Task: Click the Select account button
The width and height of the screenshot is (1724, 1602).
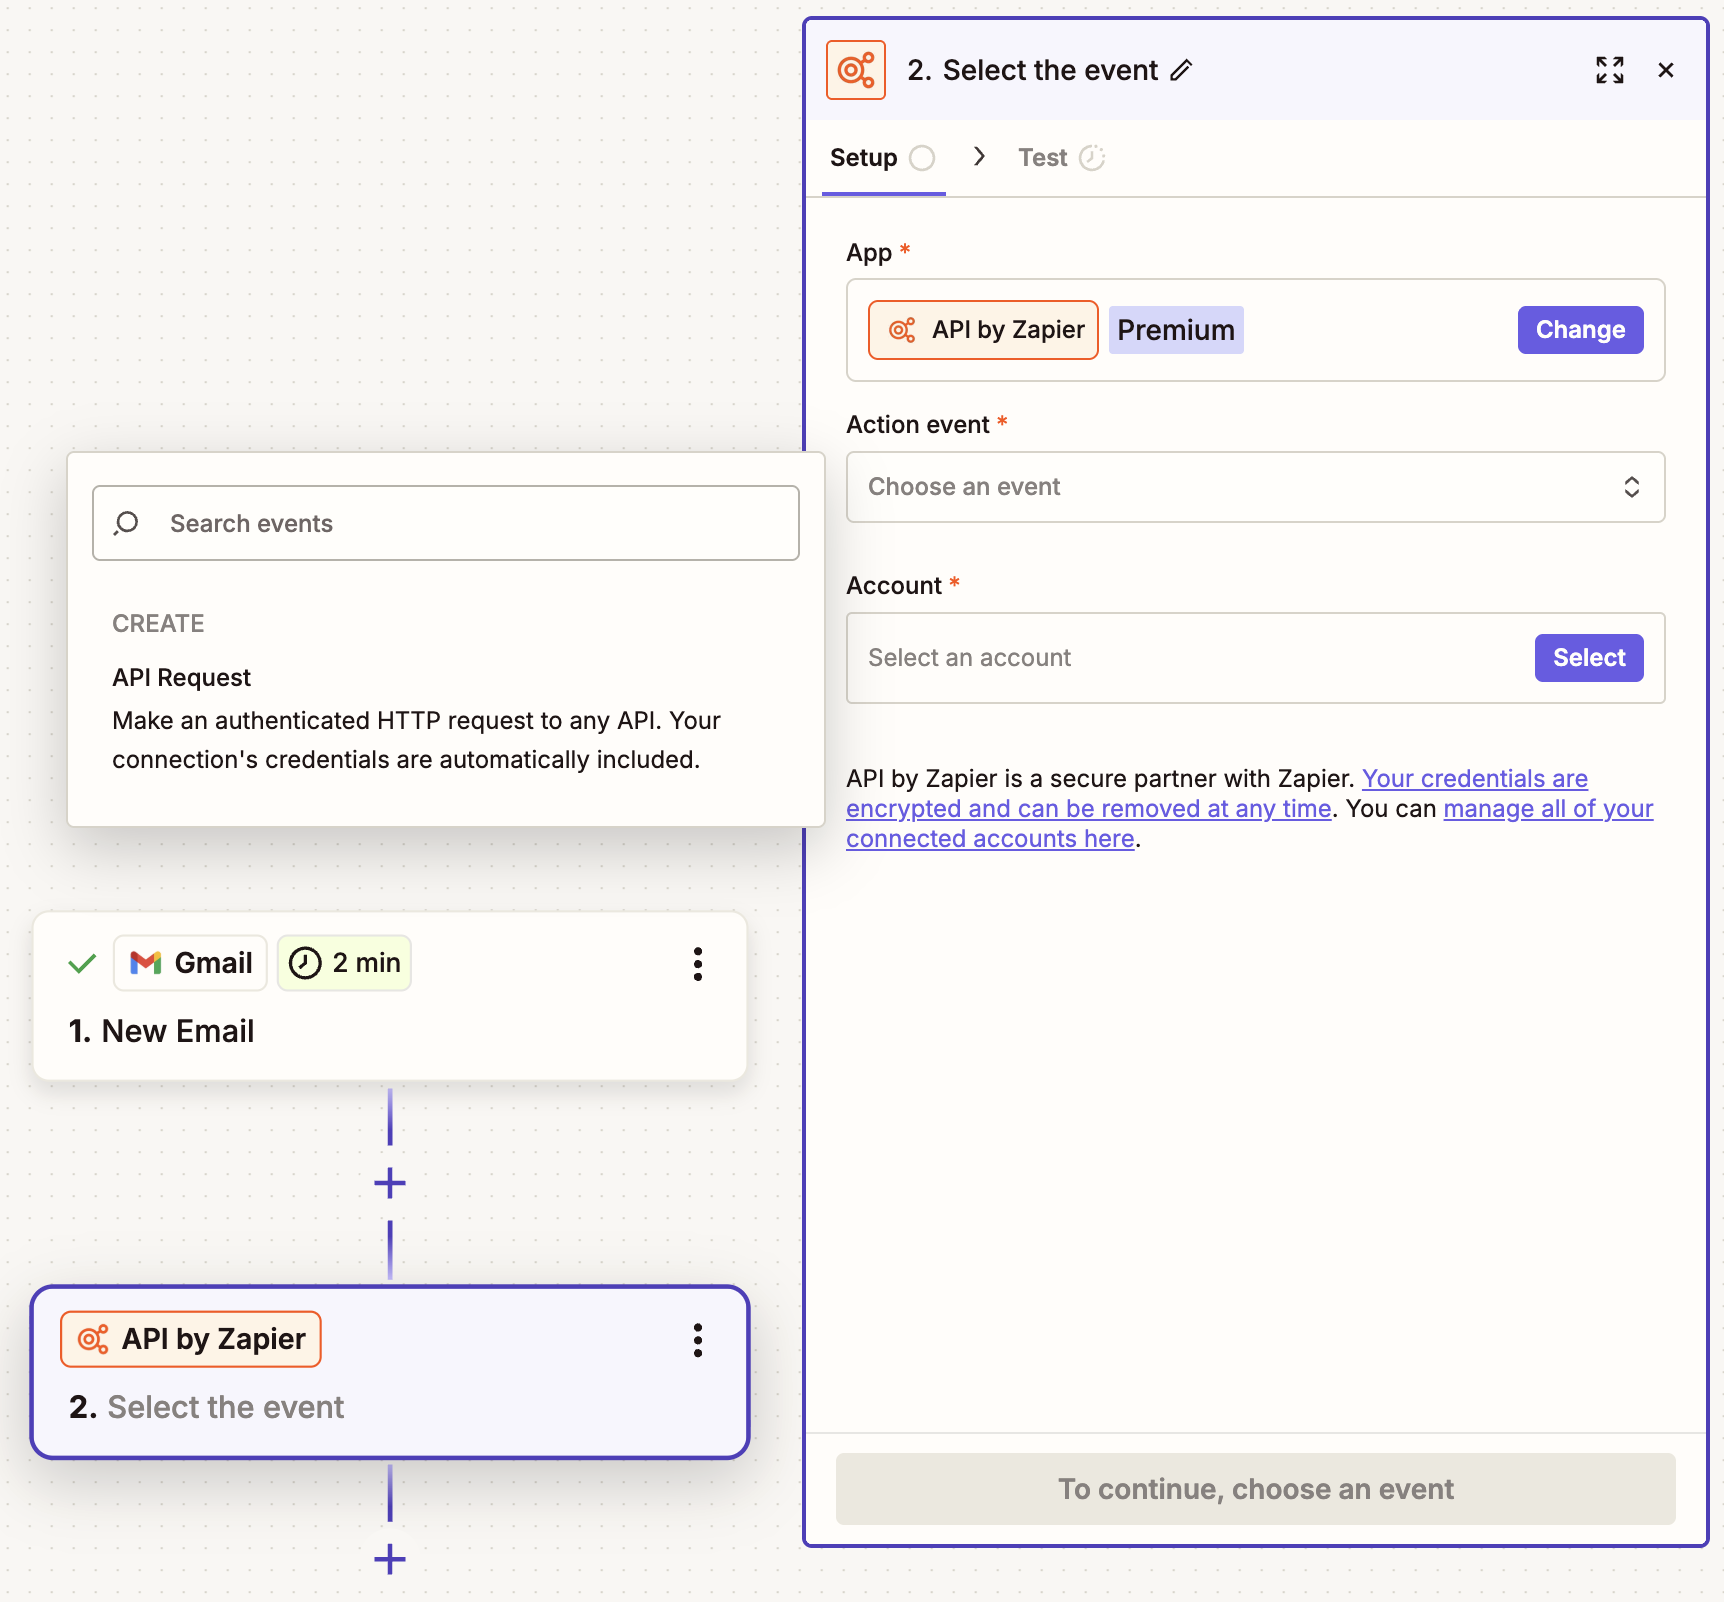Action: pos(1589,658)
